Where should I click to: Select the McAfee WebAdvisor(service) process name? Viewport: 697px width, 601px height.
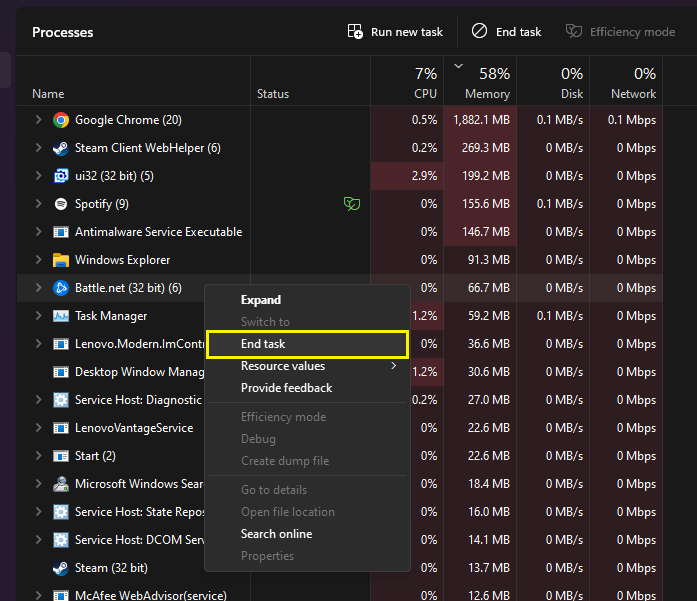click(x=151, y=595)
